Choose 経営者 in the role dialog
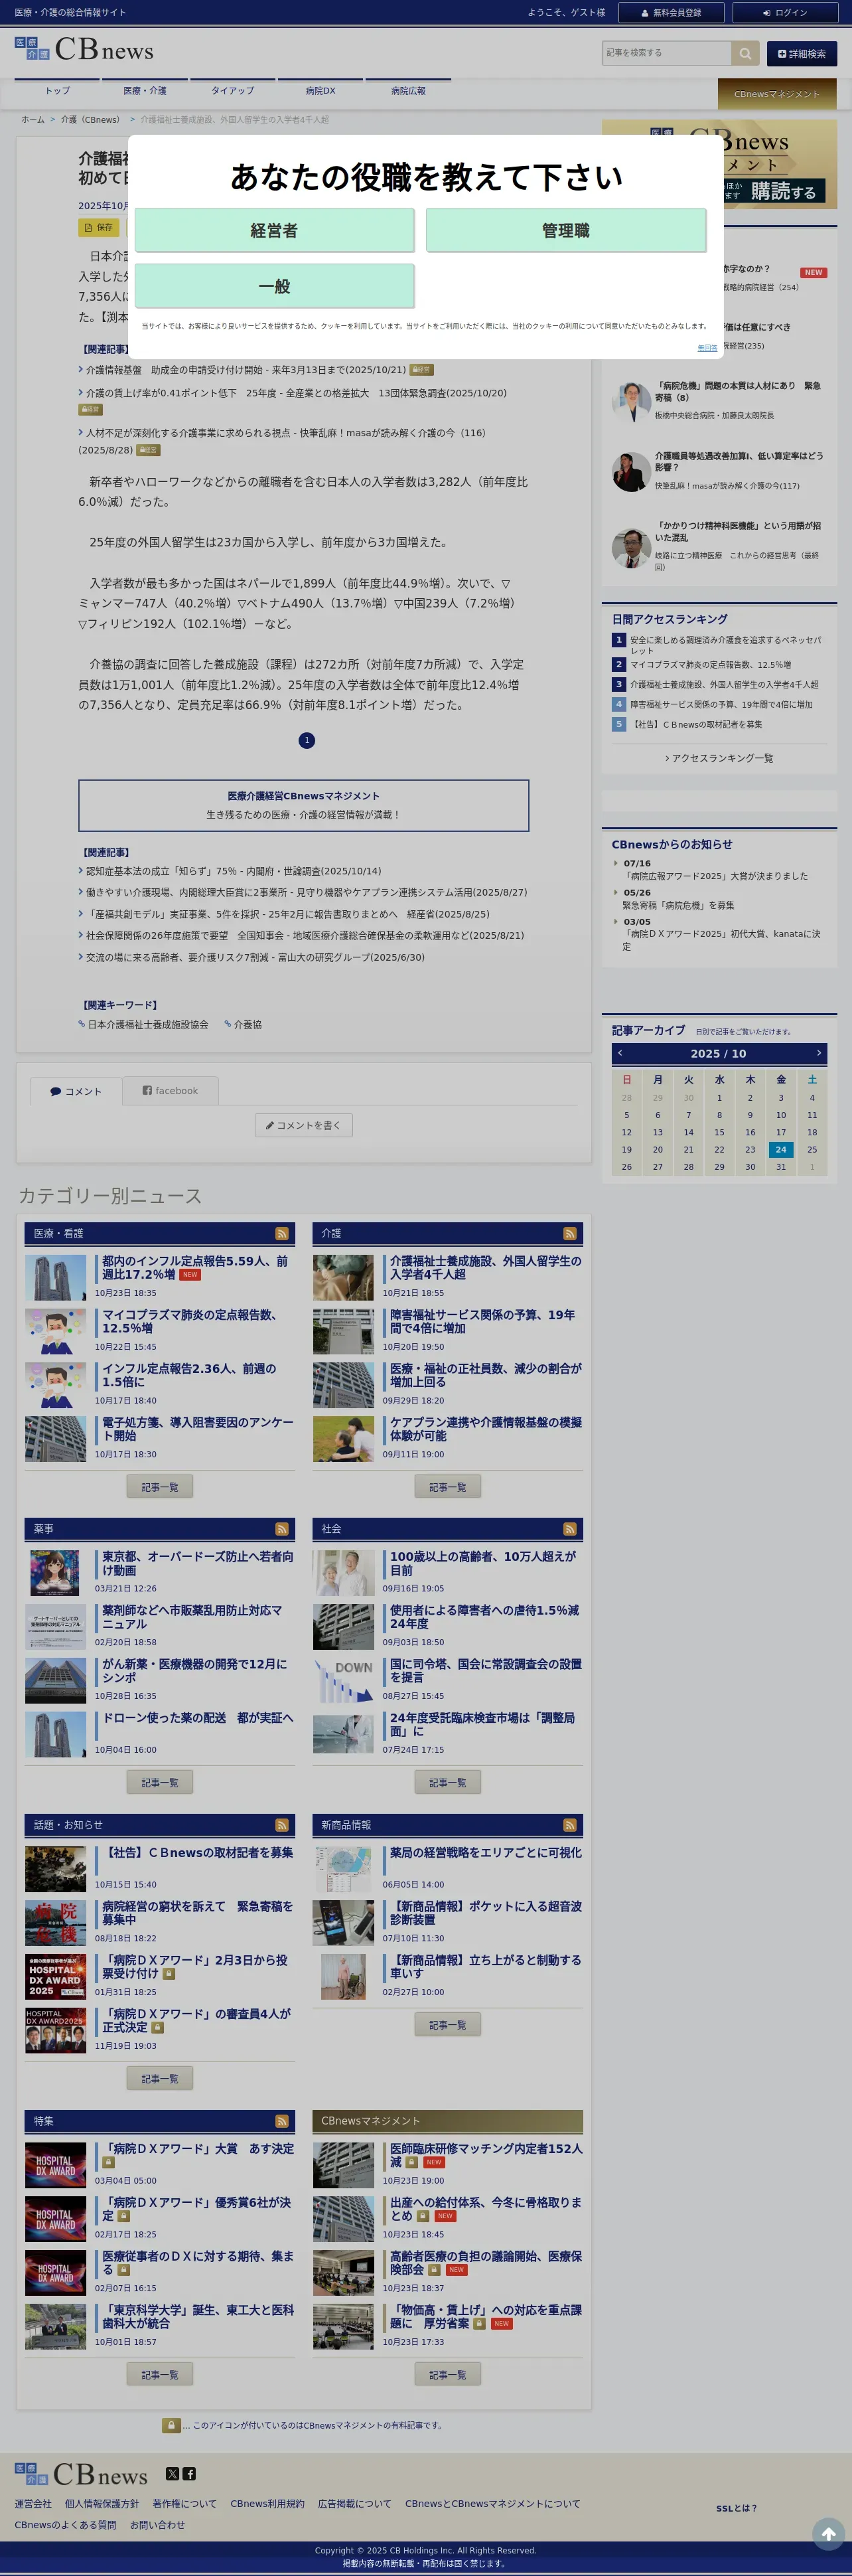This screenshot has width=852, height=2576. [x=274, y=230]
